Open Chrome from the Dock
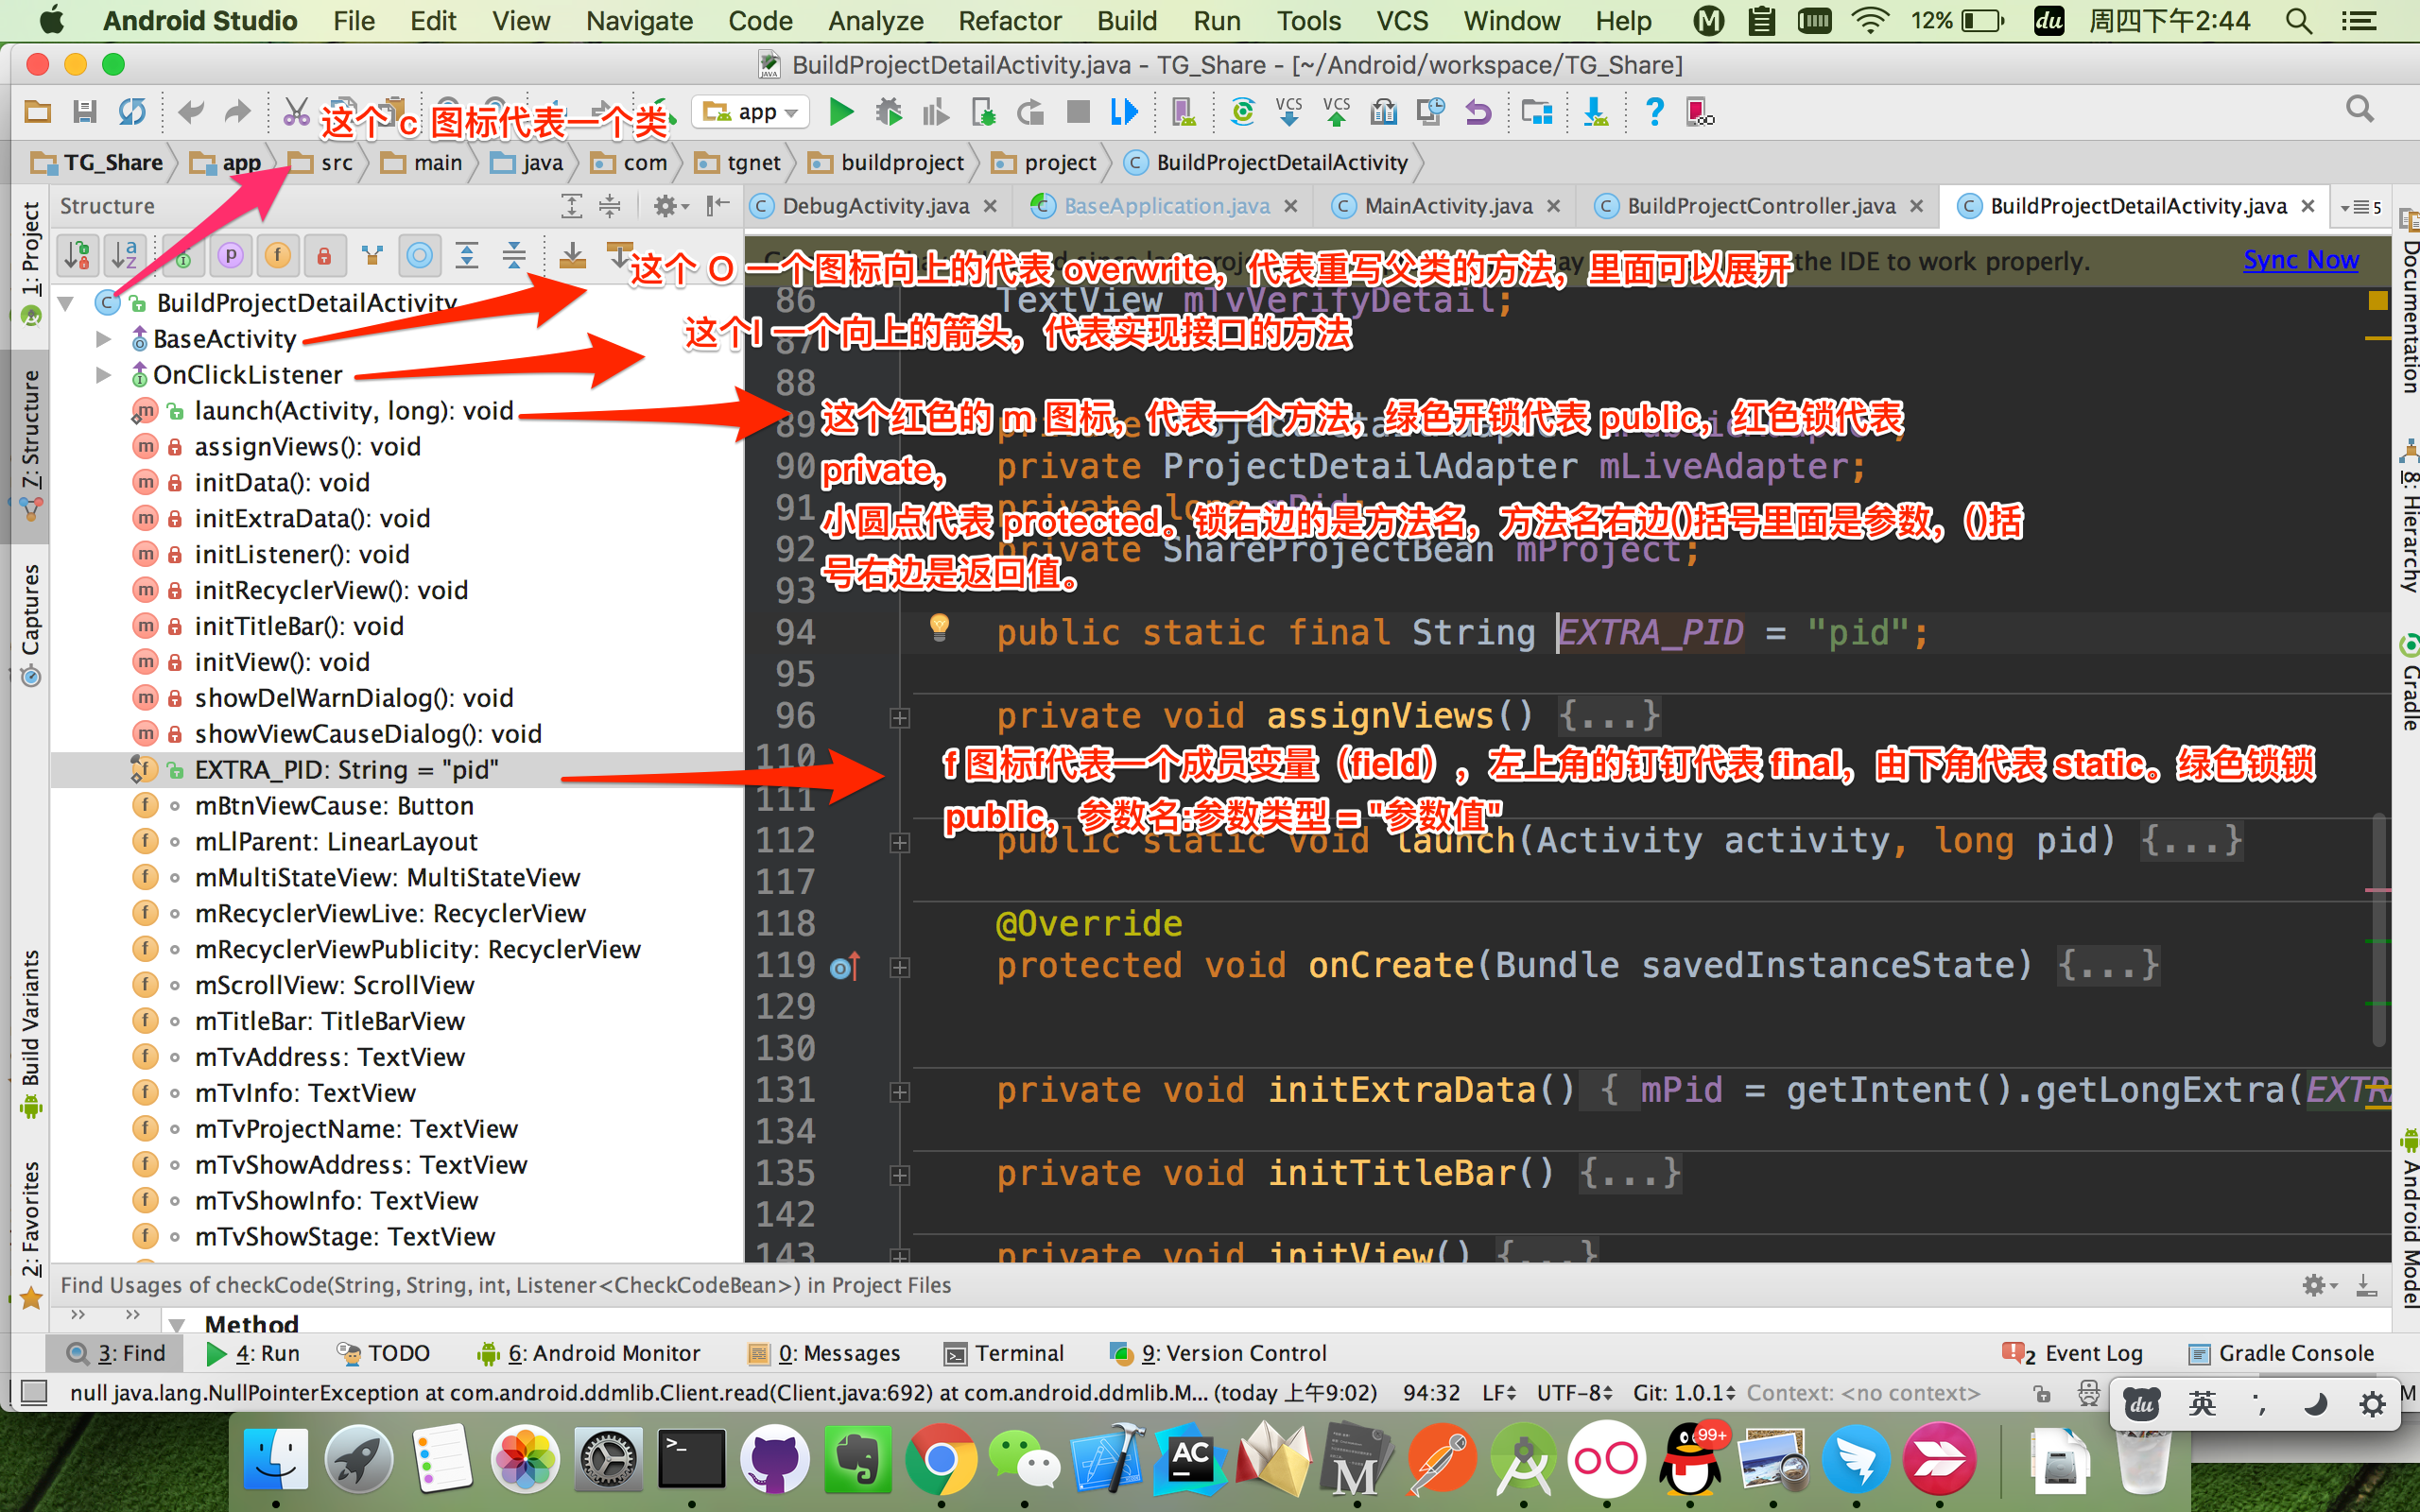The height and width of the screenshot is (1512, 2420). pyautogui.click(x=940, y=1459)
